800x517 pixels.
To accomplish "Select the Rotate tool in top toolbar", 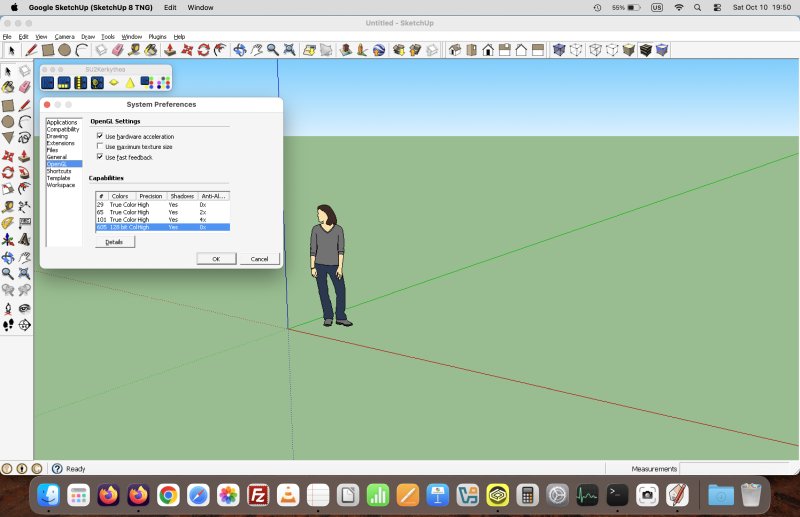I will tap(204, 50).
